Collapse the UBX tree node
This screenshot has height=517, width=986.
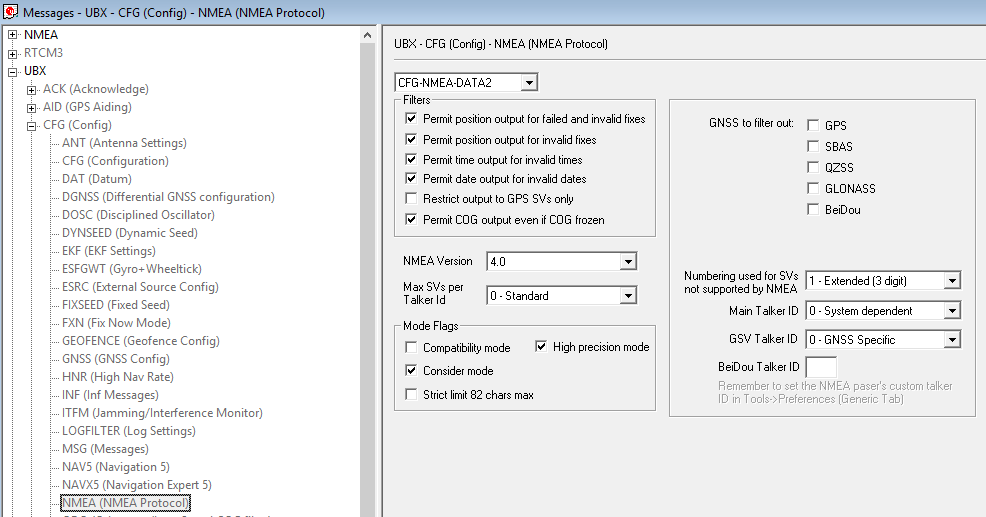coord(13,71)
